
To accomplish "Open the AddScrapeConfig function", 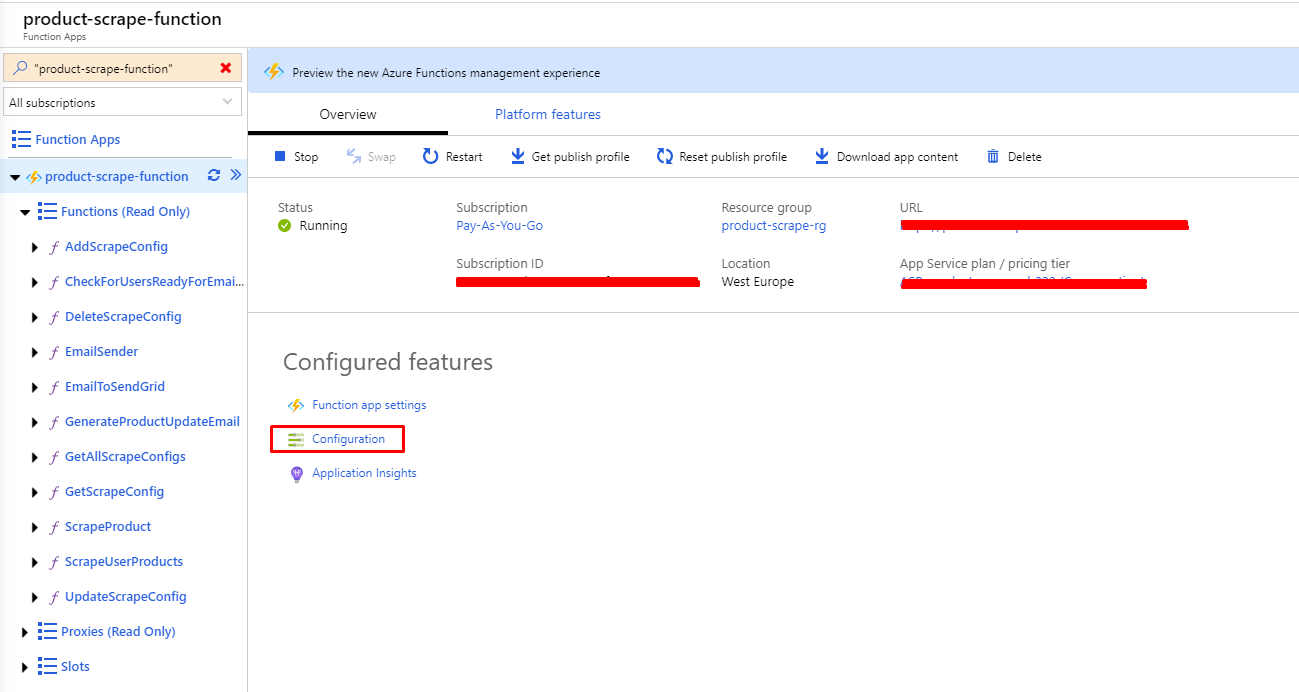I will click(x=116, y=247).
